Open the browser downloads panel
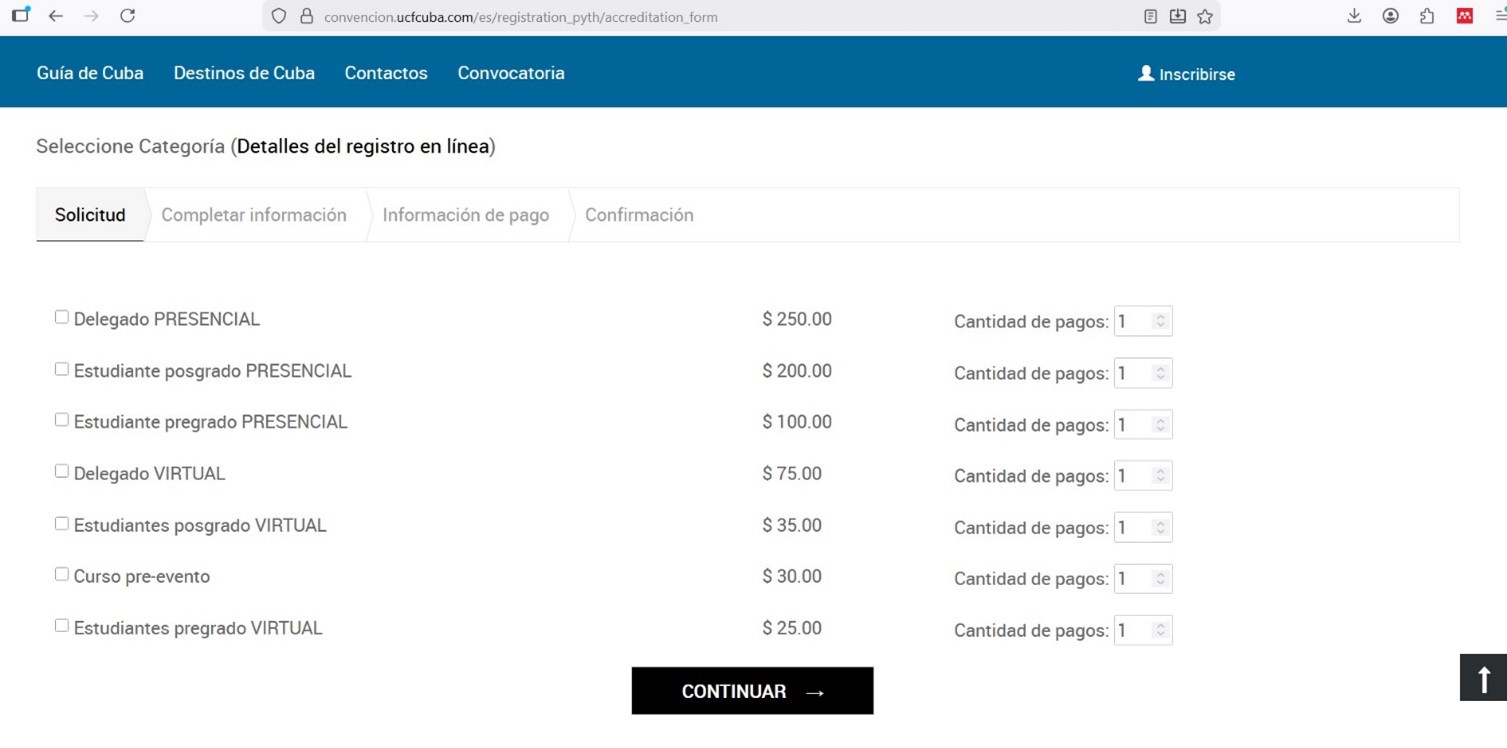 (x=1354, y=16)
